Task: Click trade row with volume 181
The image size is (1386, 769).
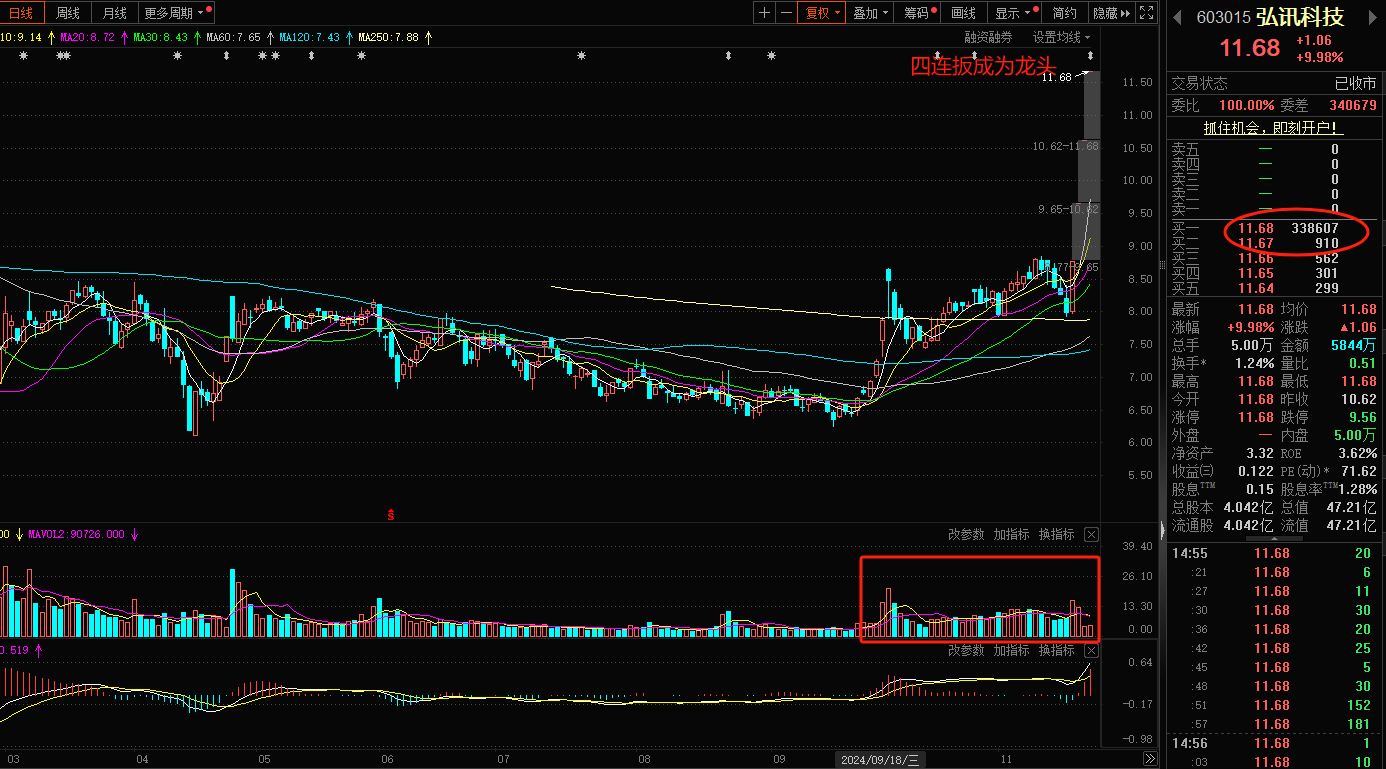Action: (x=1274, y=724)
